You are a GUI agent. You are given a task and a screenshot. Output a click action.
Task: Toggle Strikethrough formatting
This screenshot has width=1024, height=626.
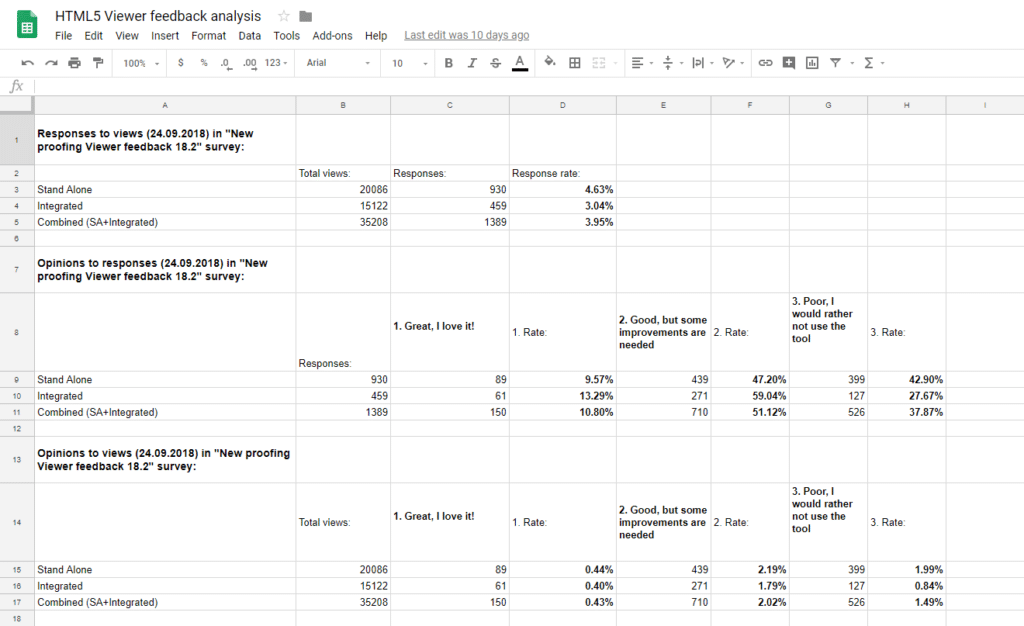point(496,63)
